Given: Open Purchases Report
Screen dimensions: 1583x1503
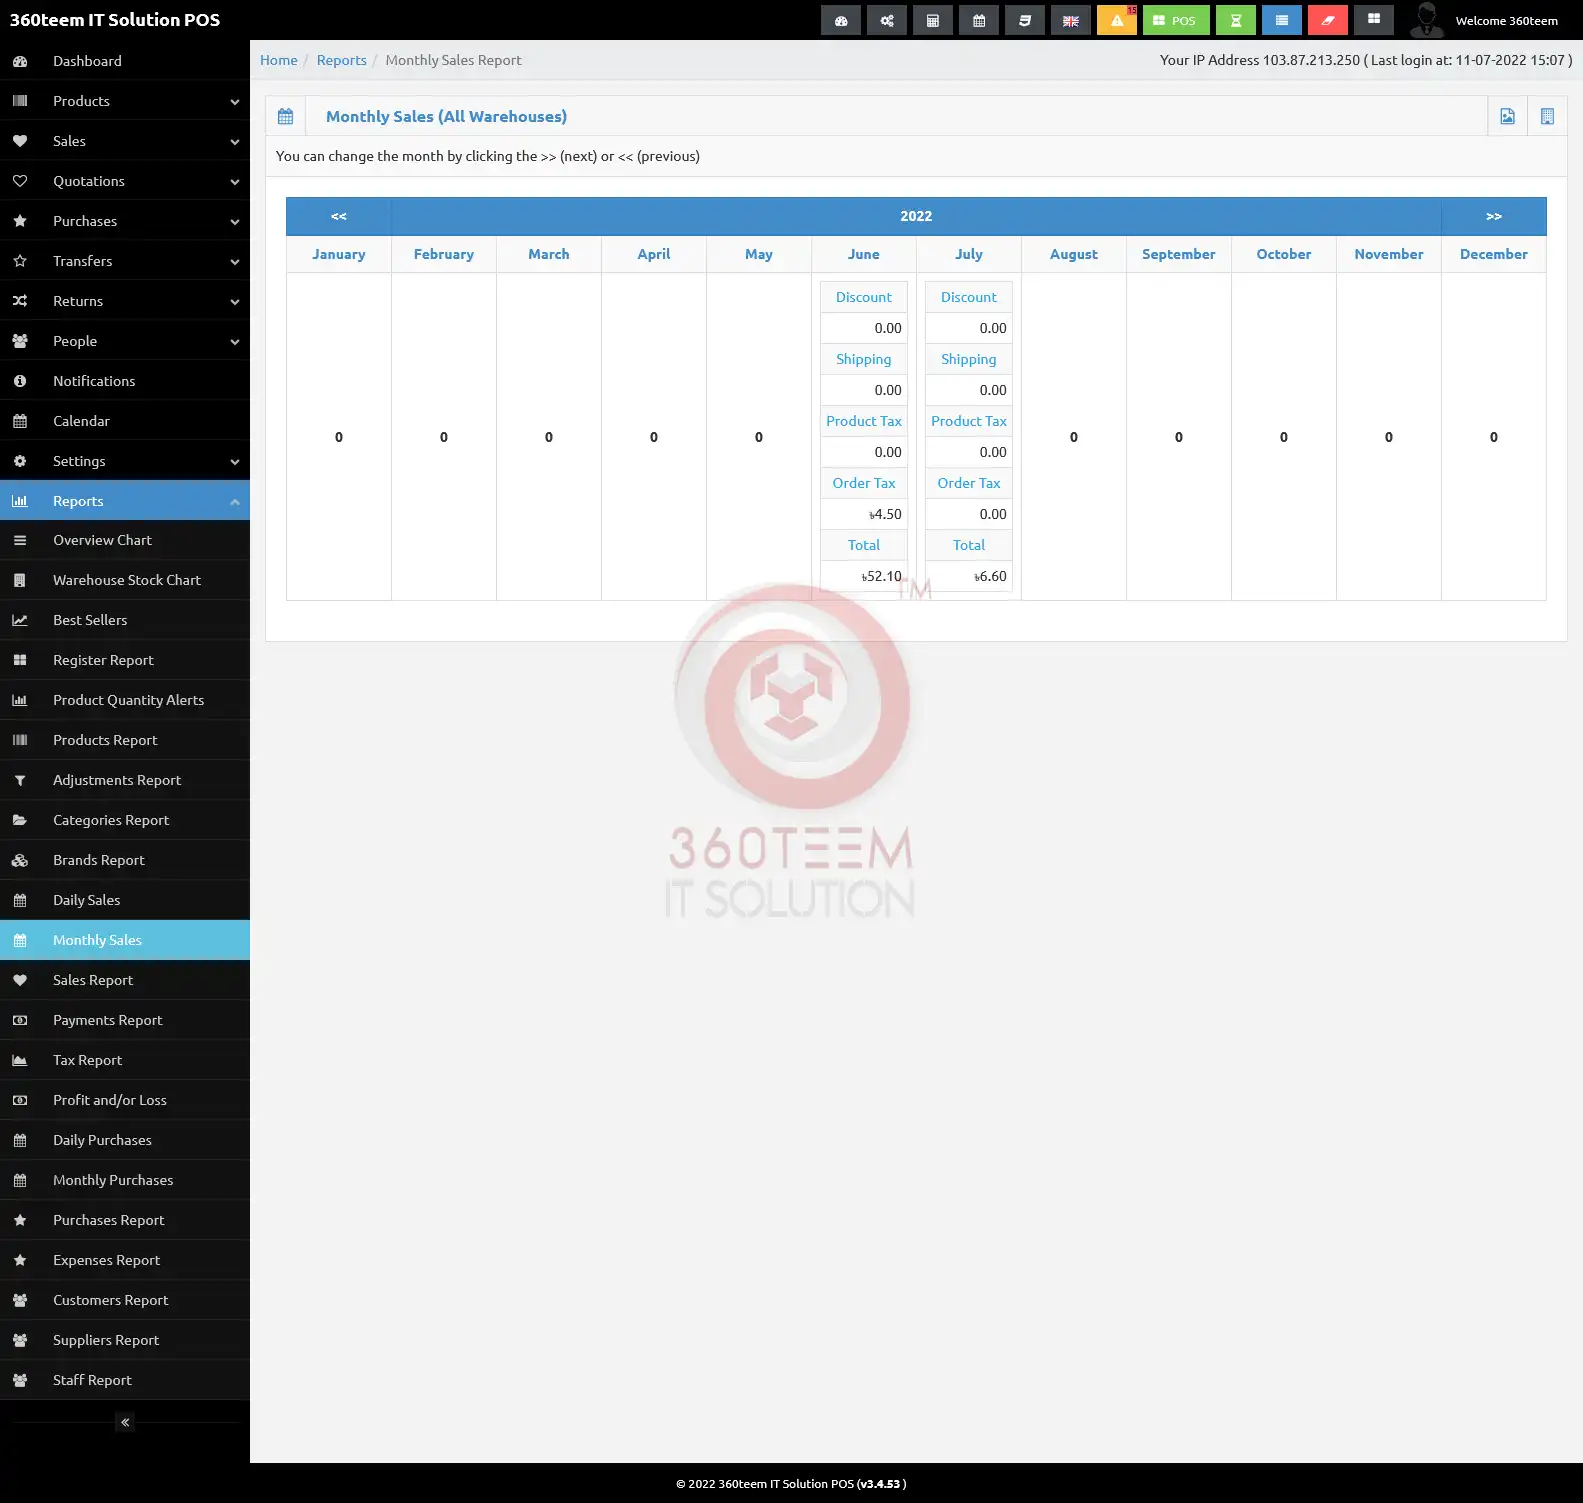Looking at the screenshot, I should (x=125, y=1220).
